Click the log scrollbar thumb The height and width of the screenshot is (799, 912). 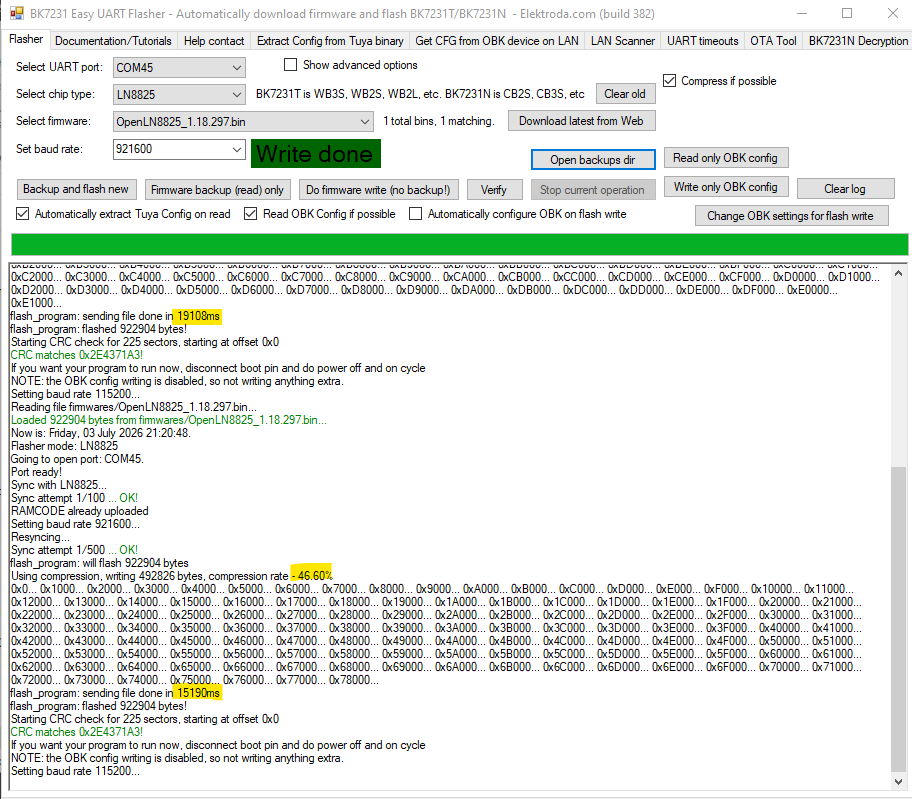click(x=899, y=620)
